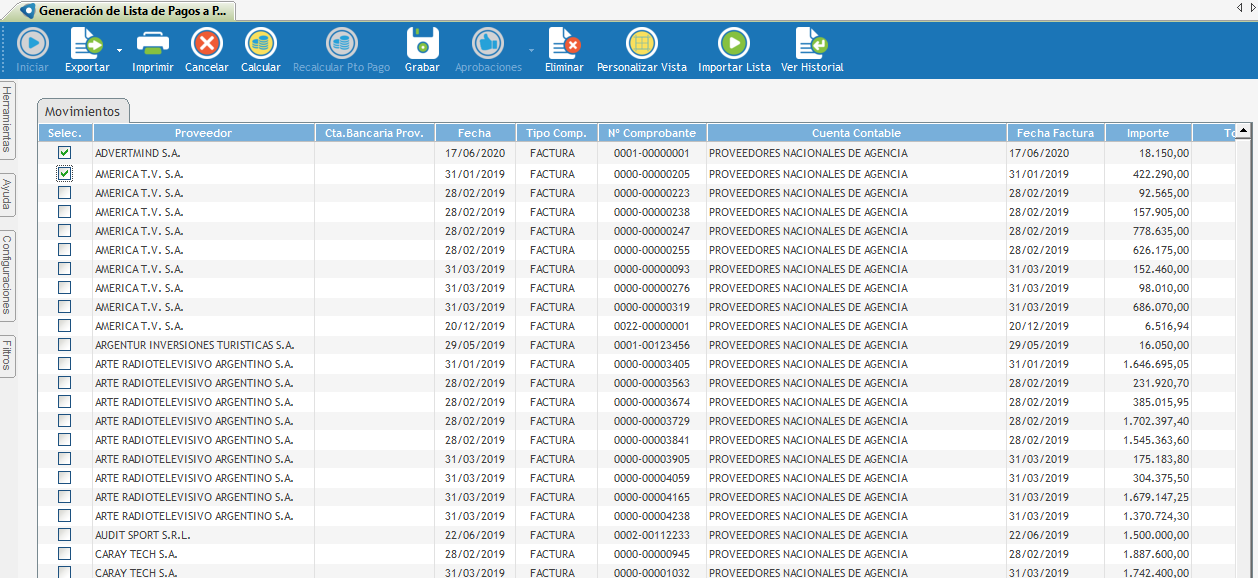Click the Importar Lista icon

pyautogui.click(x=734, y=44)
